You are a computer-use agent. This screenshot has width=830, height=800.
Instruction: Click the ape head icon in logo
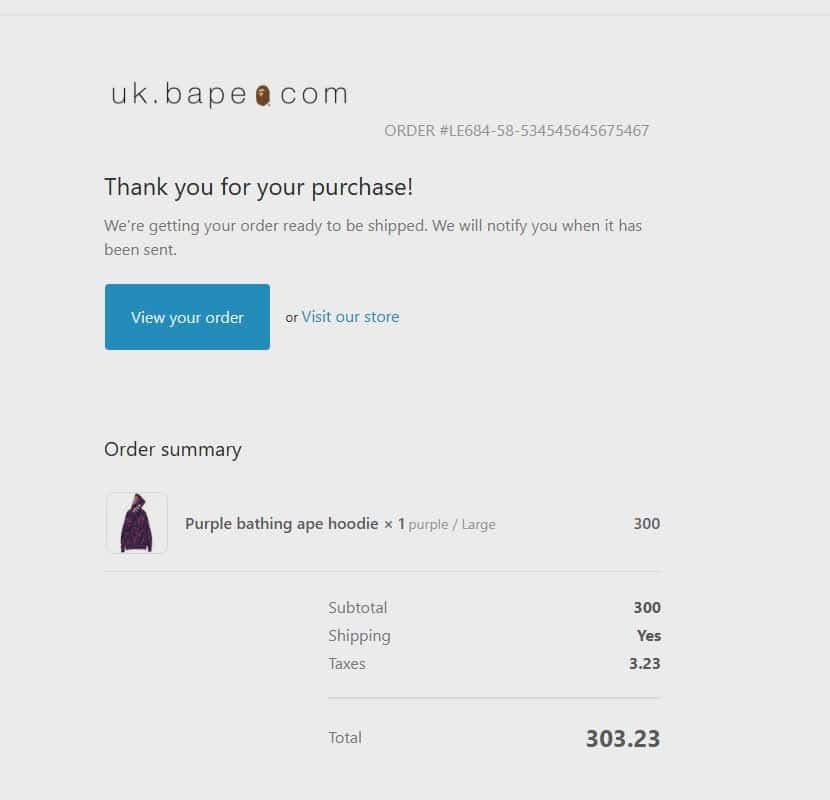263,96
